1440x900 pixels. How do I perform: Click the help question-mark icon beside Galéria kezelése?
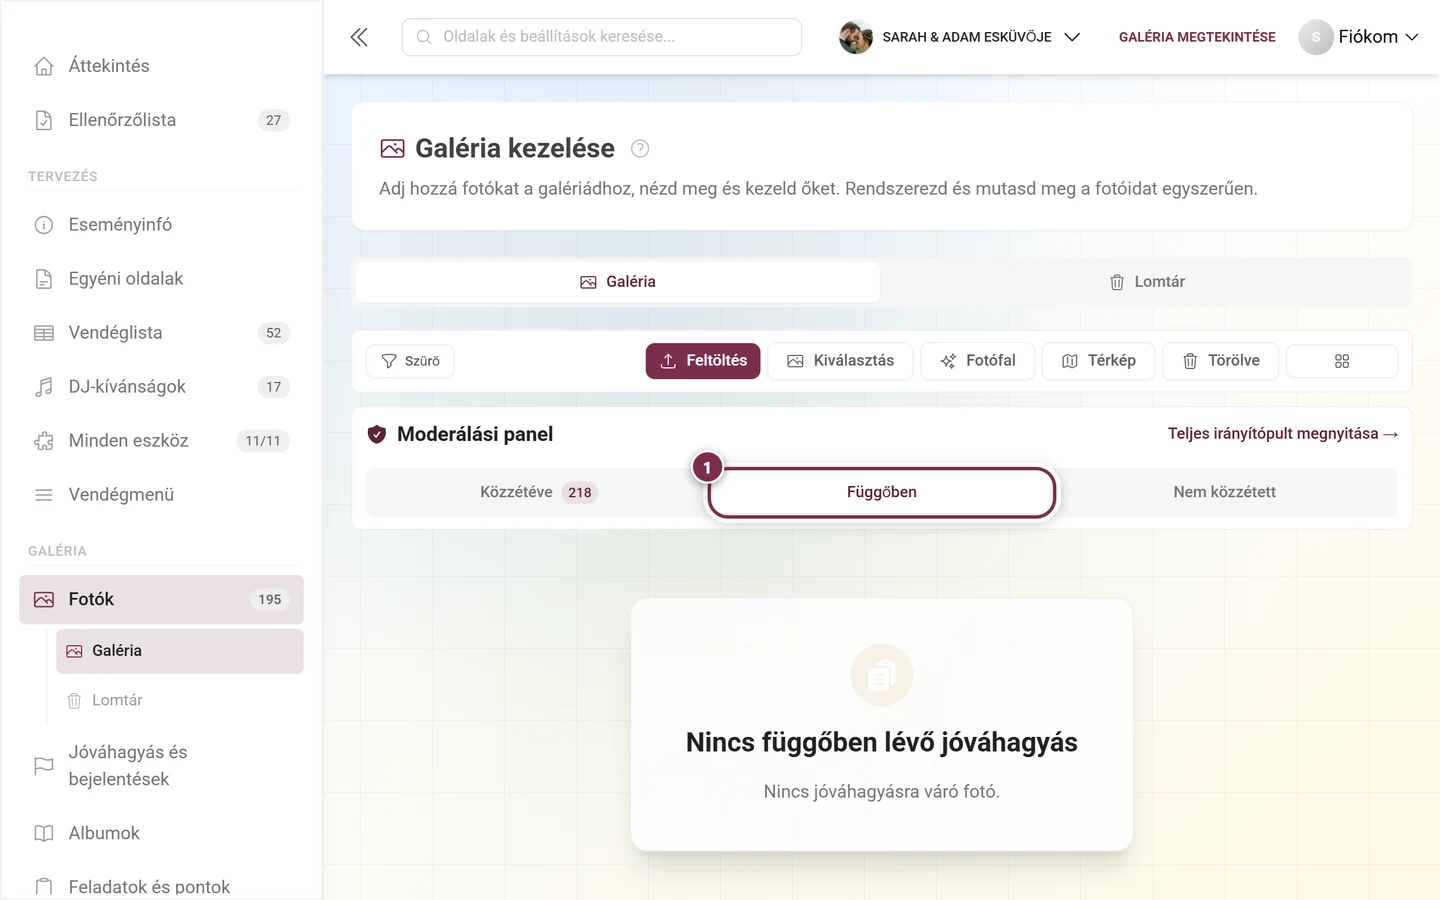click(640, 149)
